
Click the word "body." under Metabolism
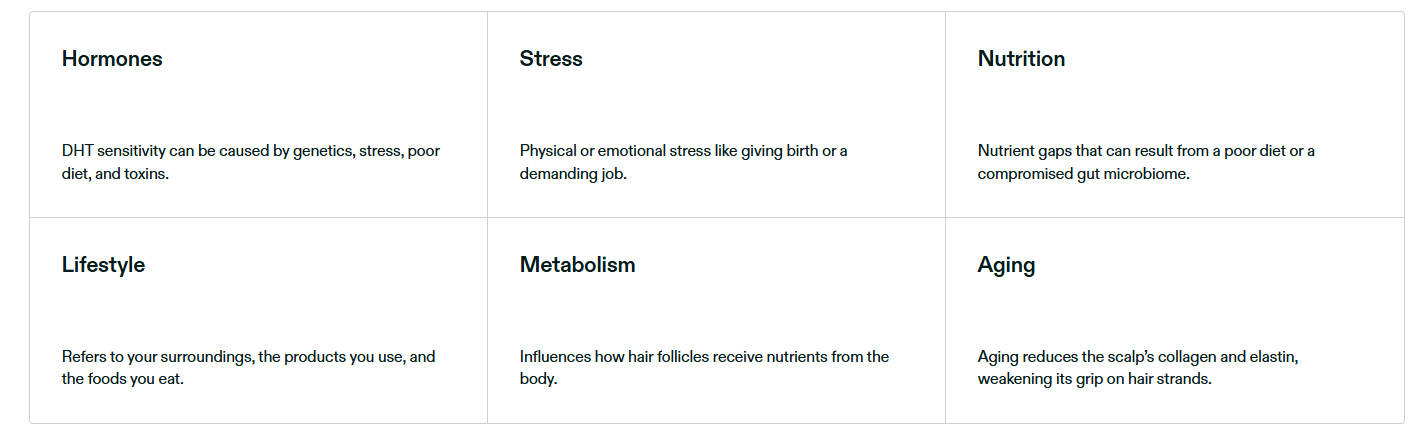coord(538,379)
